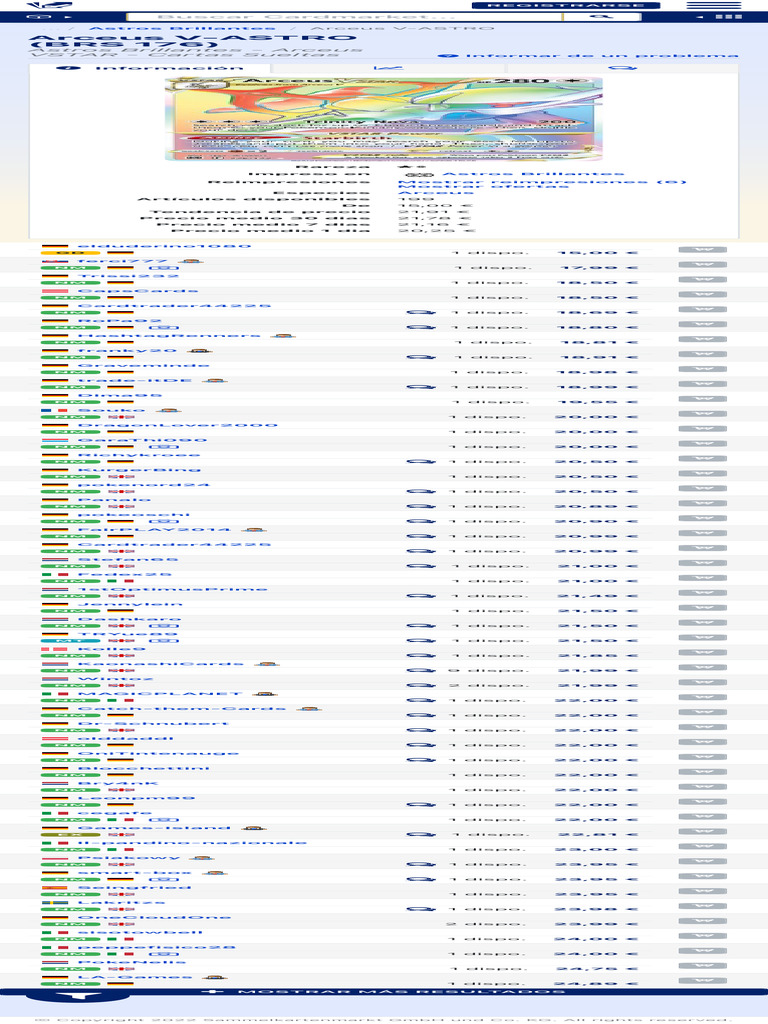The width and height of the screenshot is (768, 1024).
Task: Open the Cardmarket logo home link
Action: tap(49, 5)
